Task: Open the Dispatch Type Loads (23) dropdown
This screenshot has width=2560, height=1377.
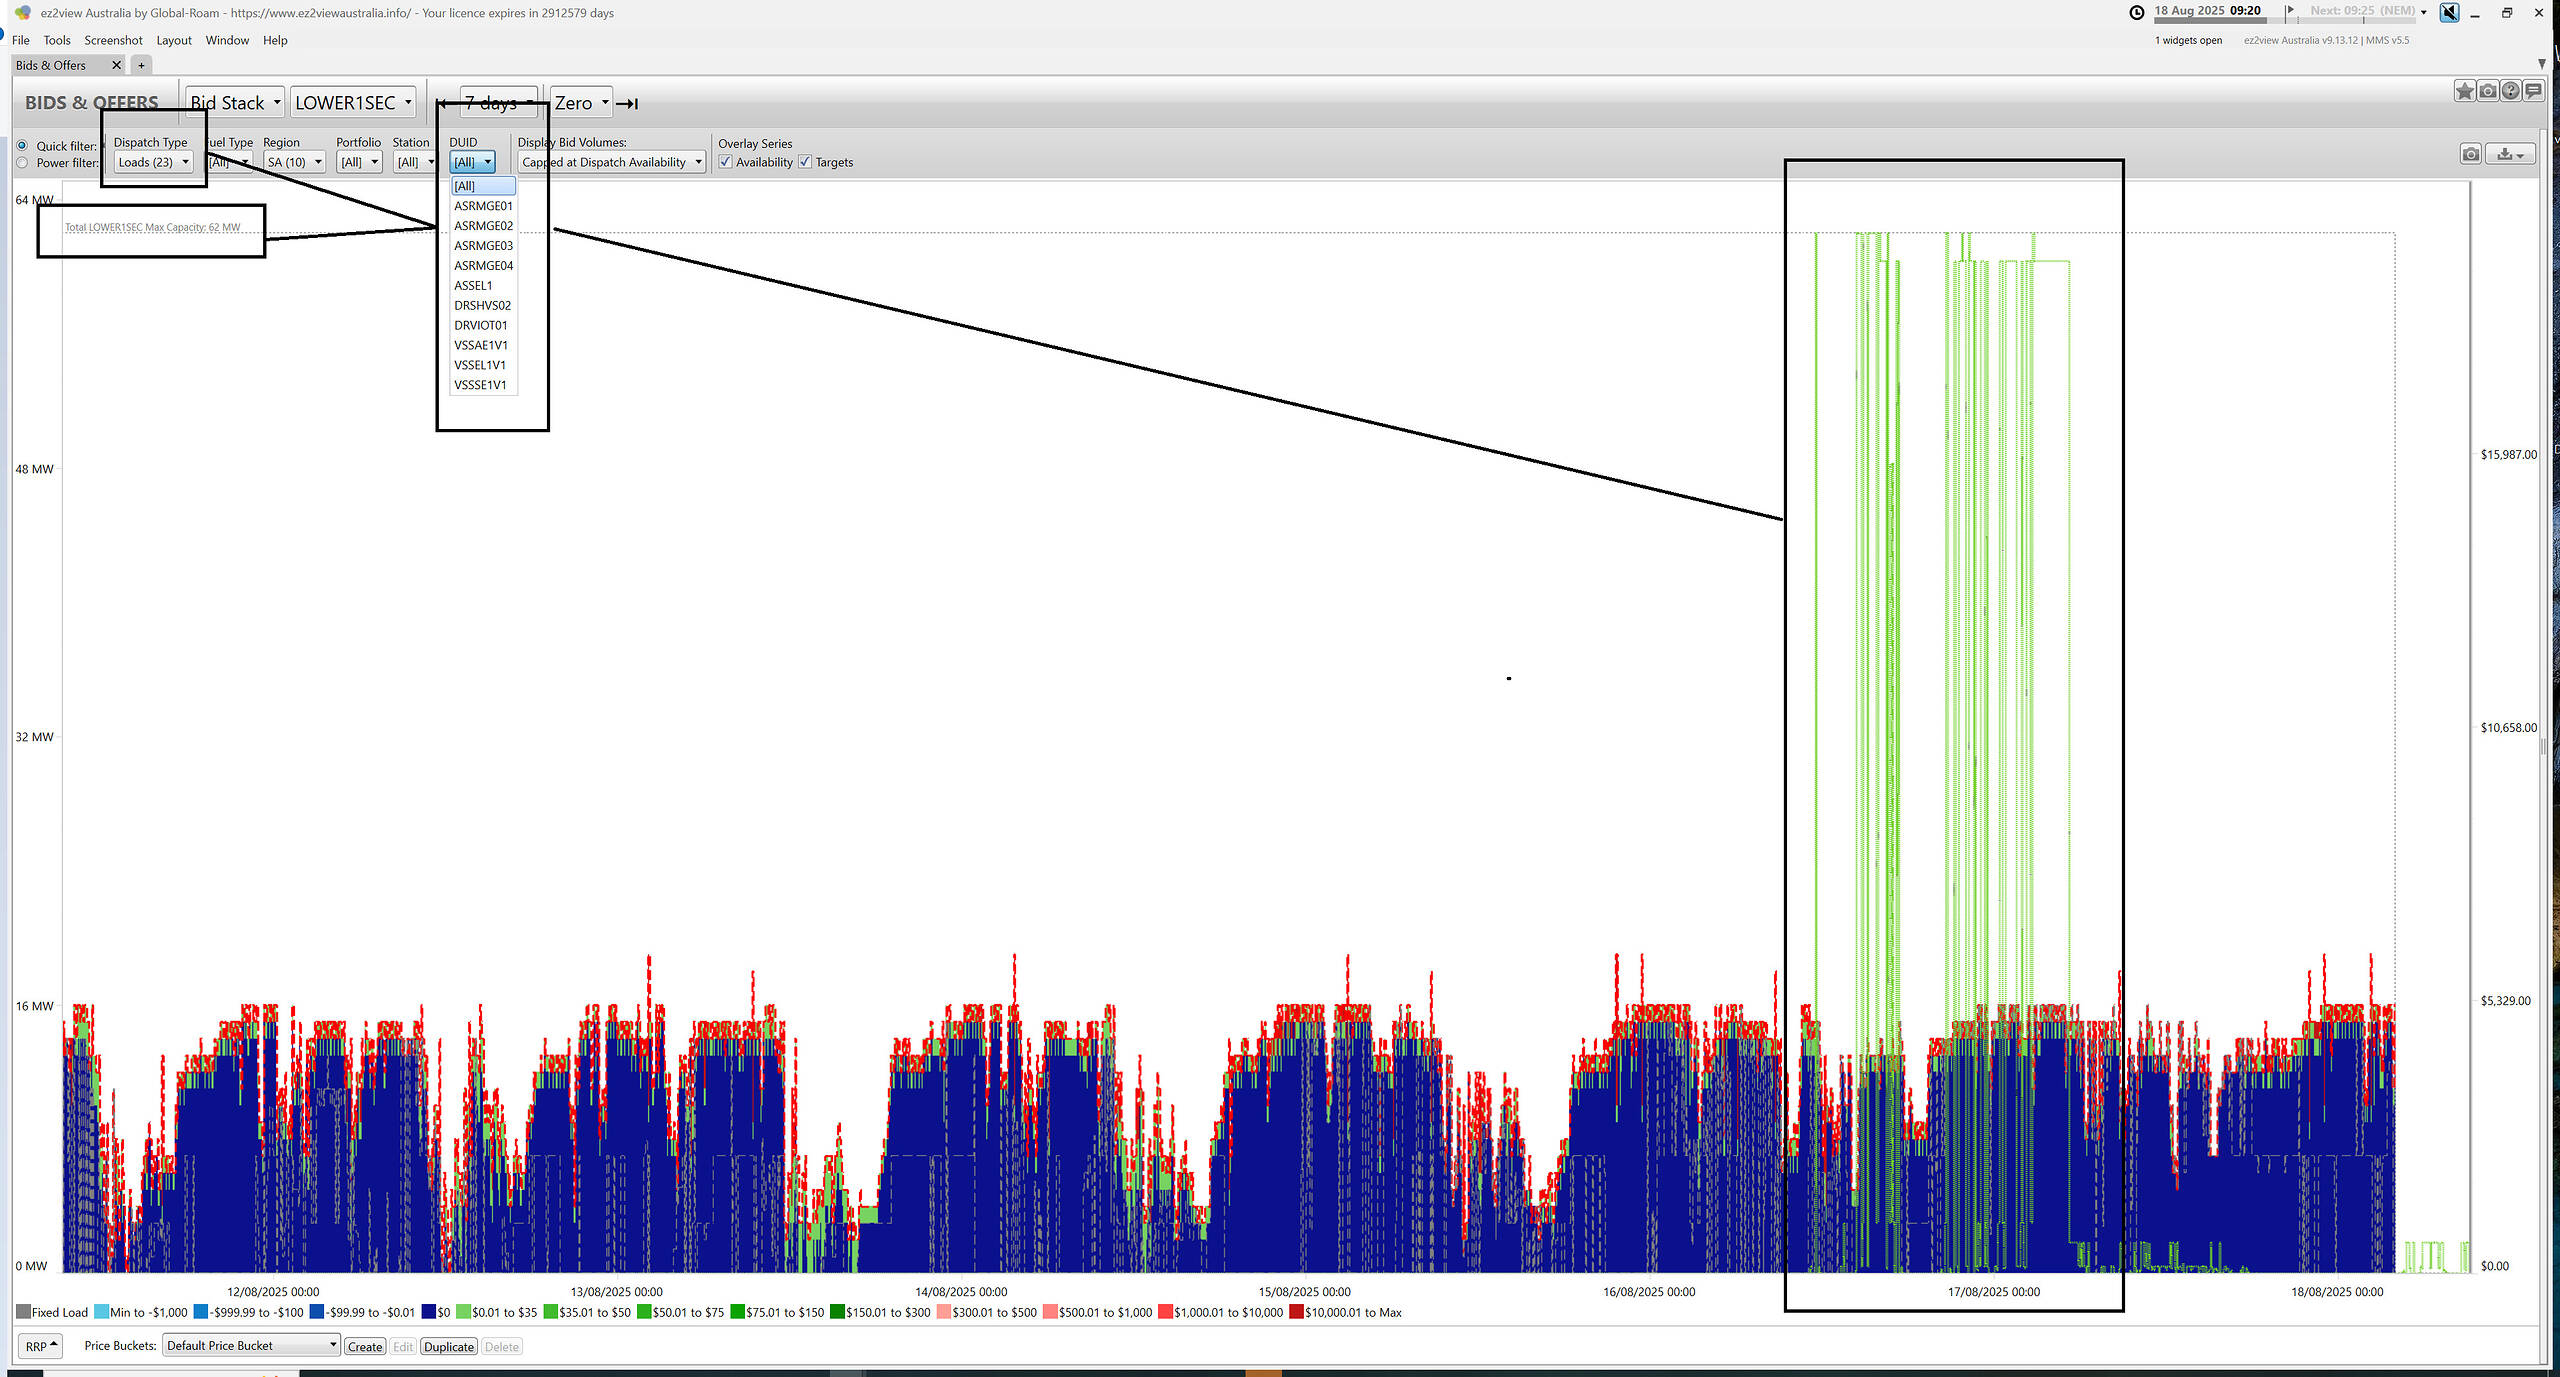Action: tap(153, 162)
